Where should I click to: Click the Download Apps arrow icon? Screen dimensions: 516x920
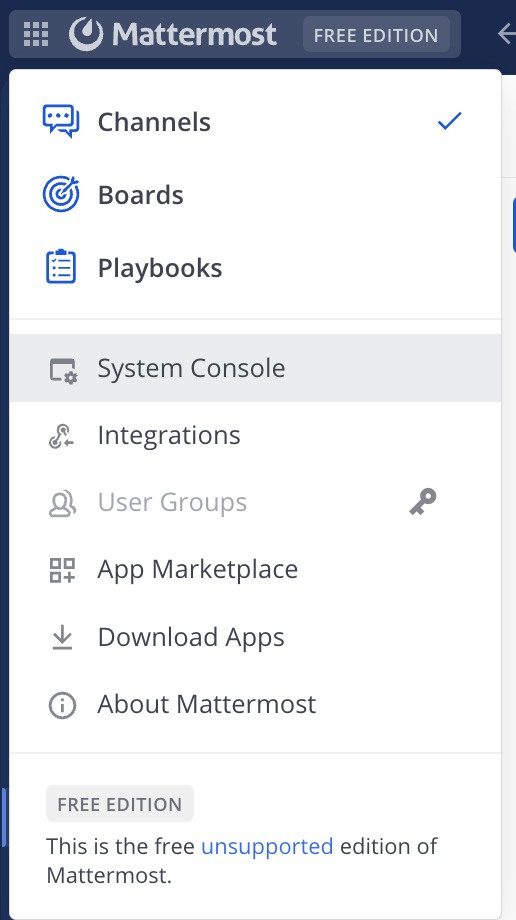(x=62, y=638)
